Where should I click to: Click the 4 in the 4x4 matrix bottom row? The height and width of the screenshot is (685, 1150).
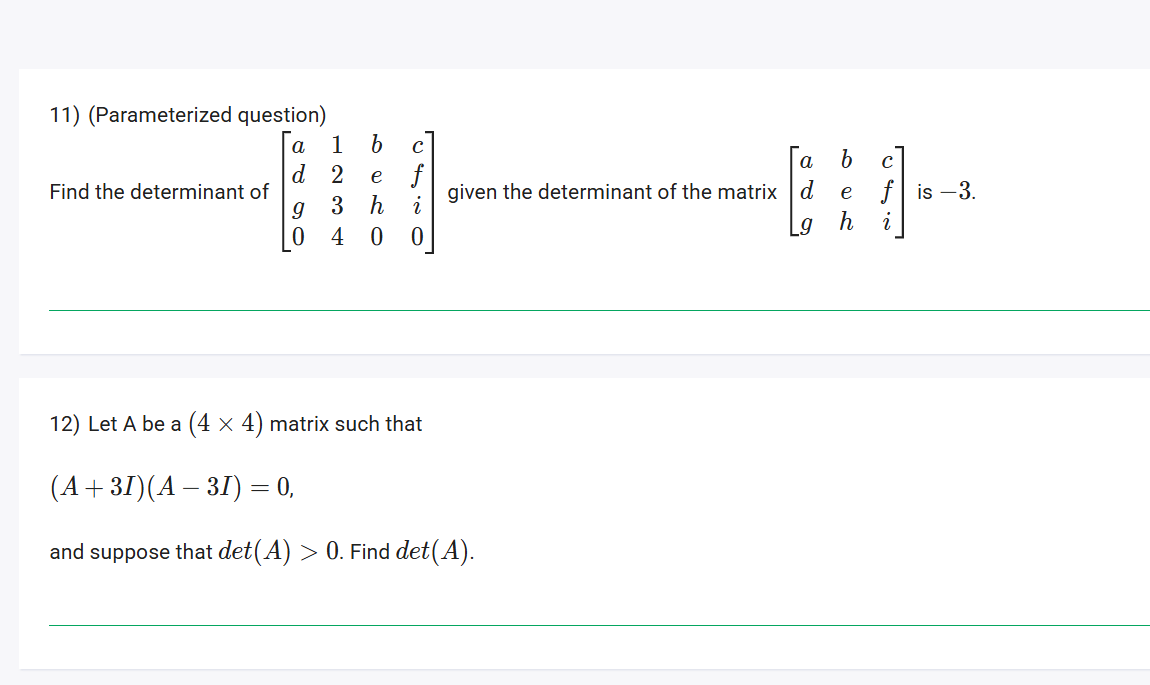tap(337, 237)
